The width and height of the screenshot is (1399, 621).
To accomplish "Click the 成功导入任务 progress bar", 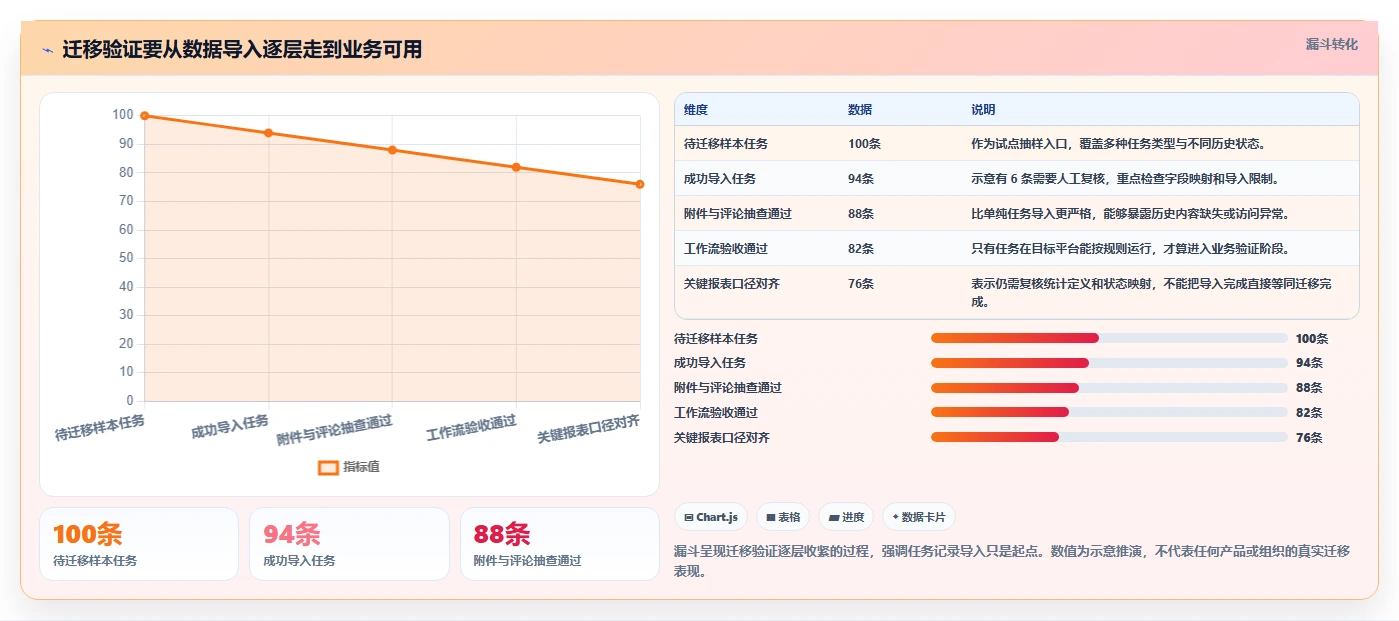I will point(1109,363).
